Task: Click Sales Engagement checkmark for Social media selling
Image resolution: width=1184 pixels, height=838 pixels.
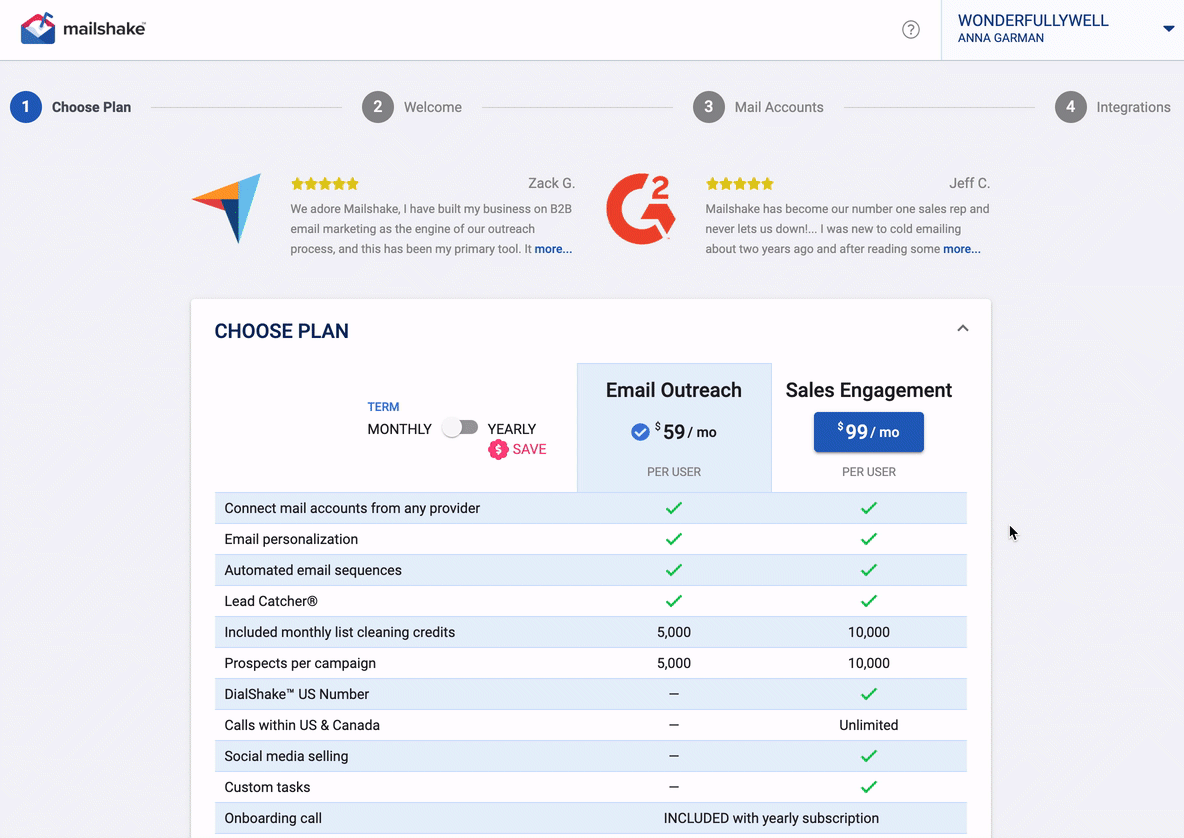Action: [x=868, y=756]
